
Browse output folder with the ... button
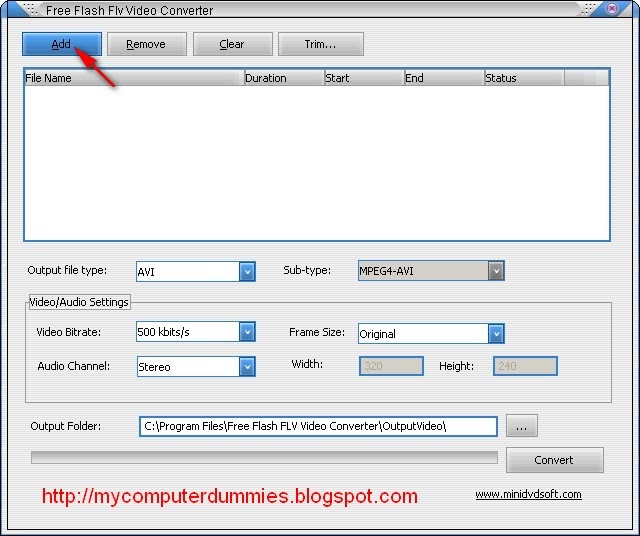522,426
